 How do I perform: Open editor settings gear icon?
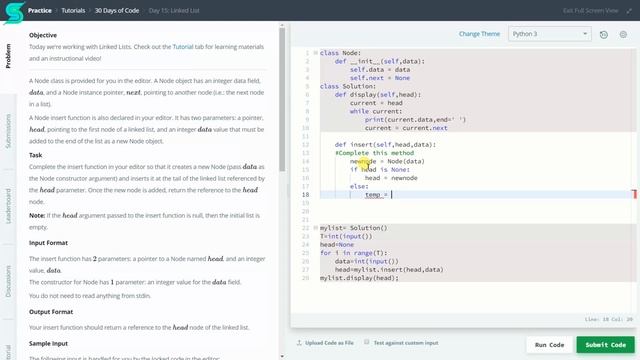[623, 35]
